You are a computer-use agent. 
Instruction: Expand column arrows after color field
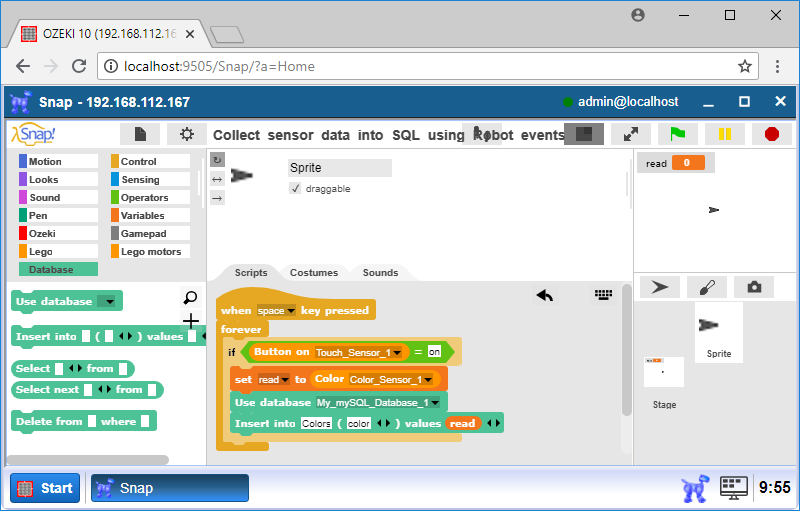(x=384, y=424)
